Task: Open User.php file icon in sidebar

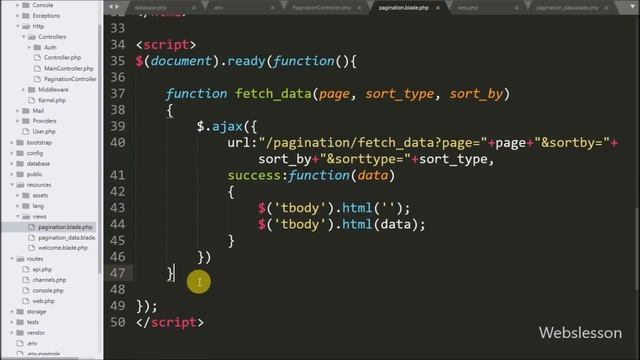Action: point(26,131)
